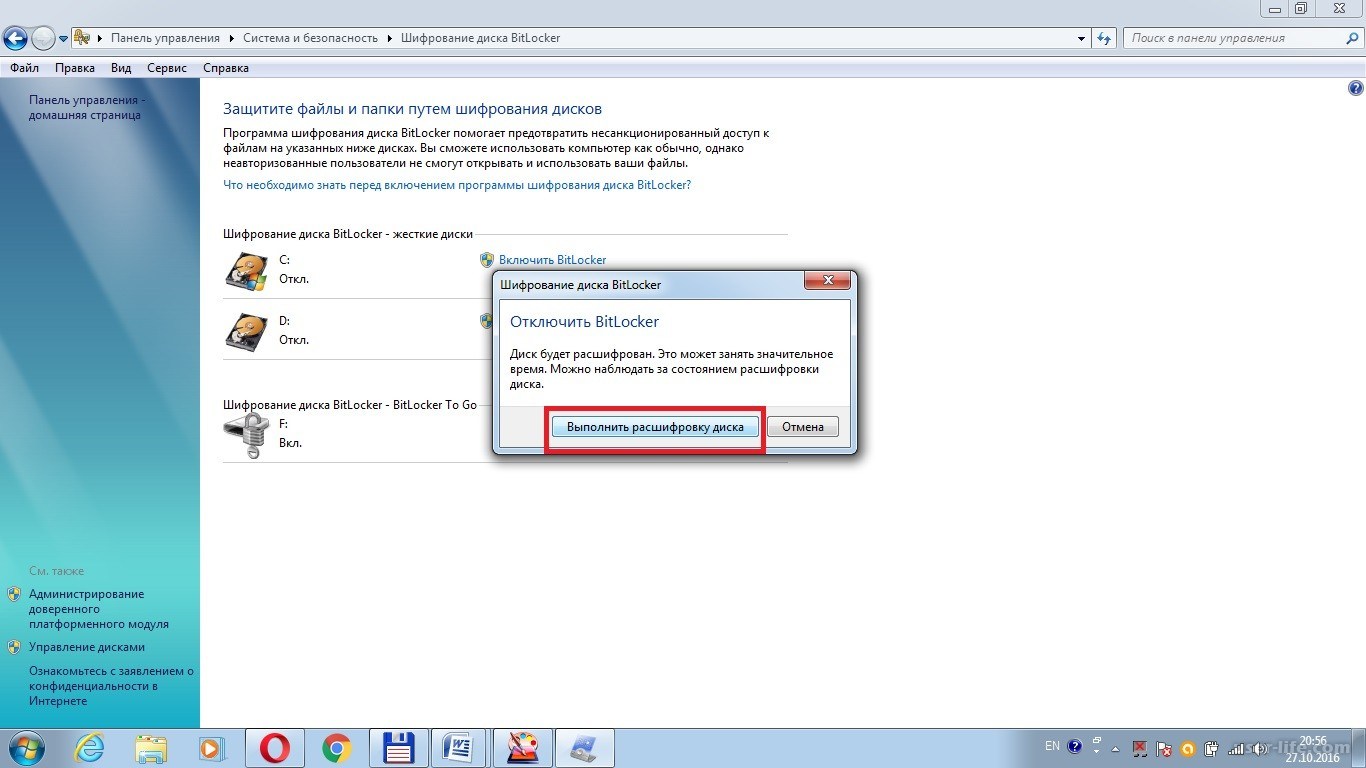1366x768 pixels.
Task: Expand the address bar history dropdown
Action: (x=1082, y=38)
